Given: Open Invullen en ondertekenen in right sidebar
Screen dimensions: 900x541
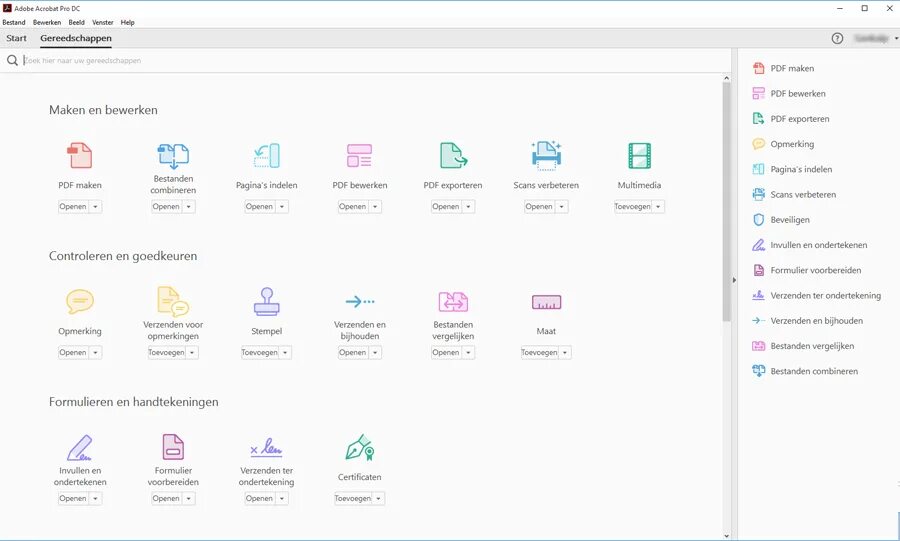Looking at the screenshot, I should [809, 245].
